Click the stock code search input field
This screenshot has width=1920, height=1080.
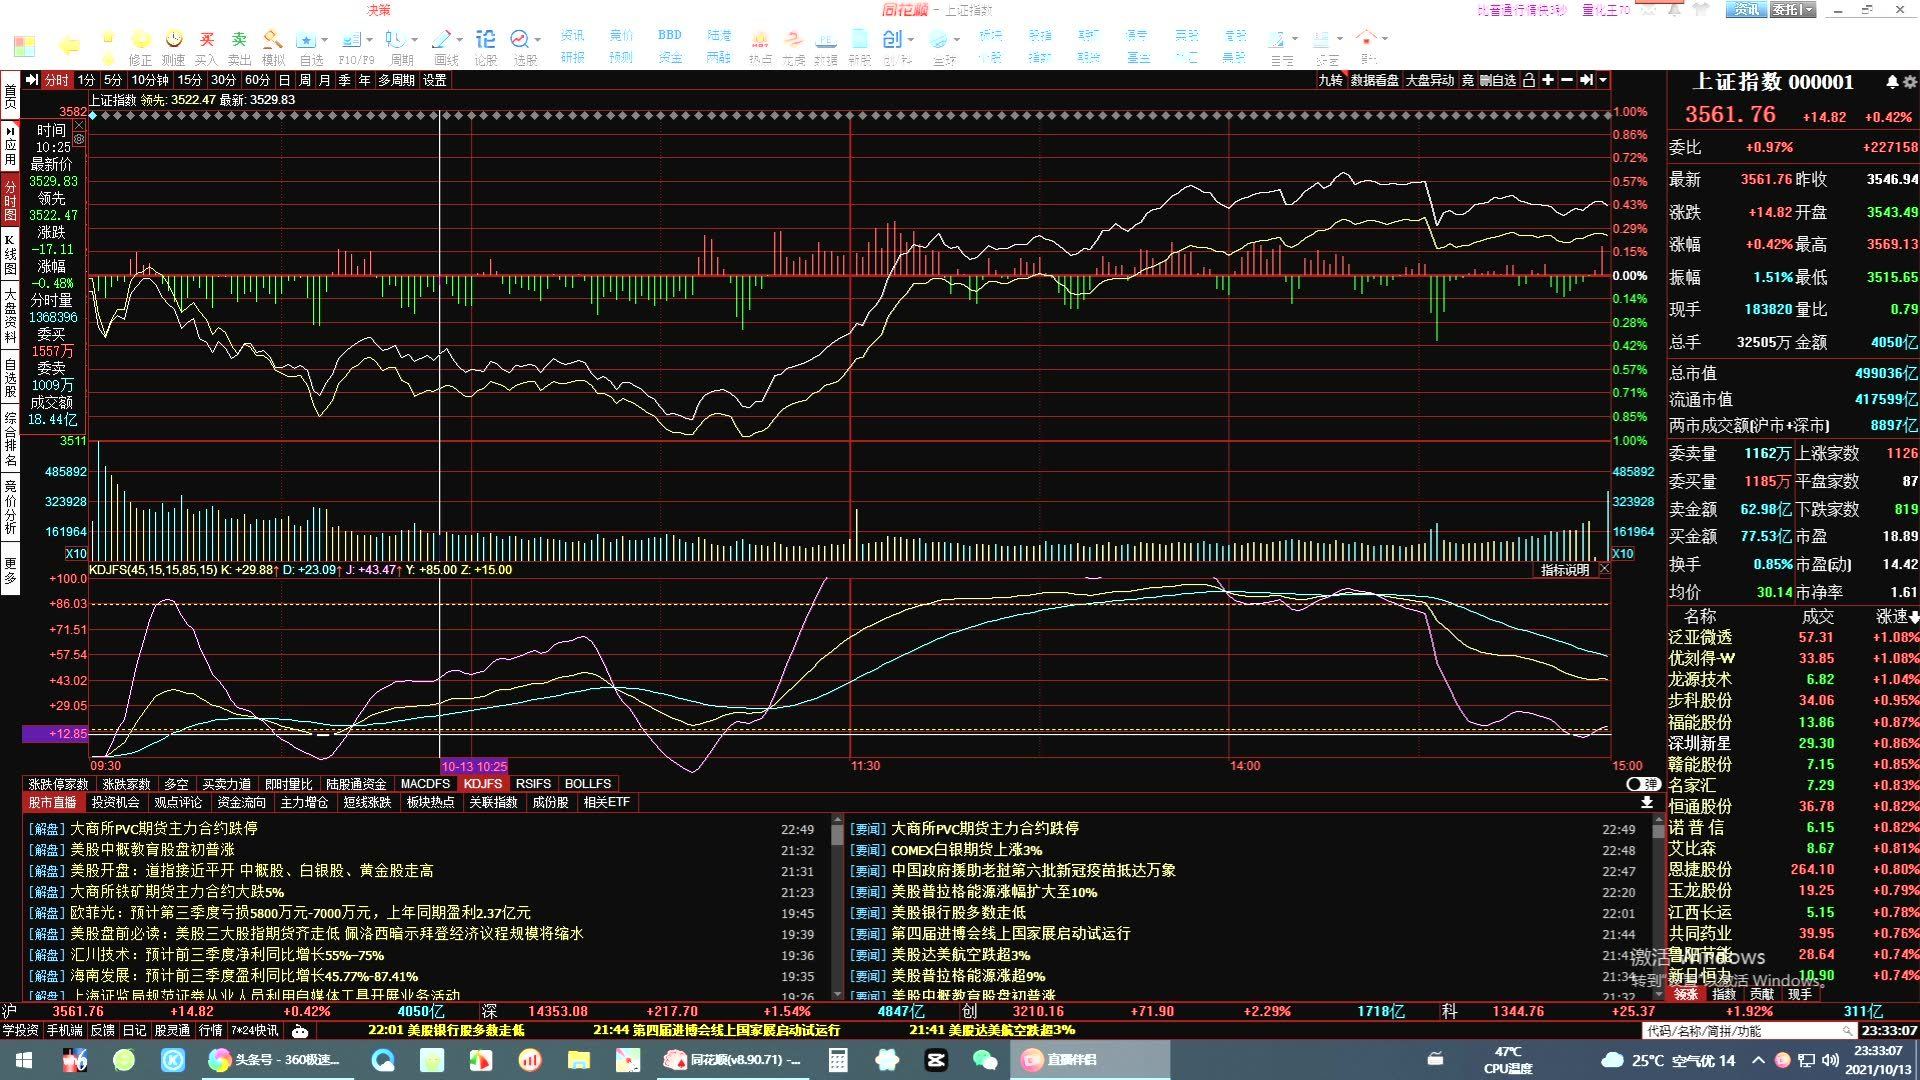pos(1740,1031)
